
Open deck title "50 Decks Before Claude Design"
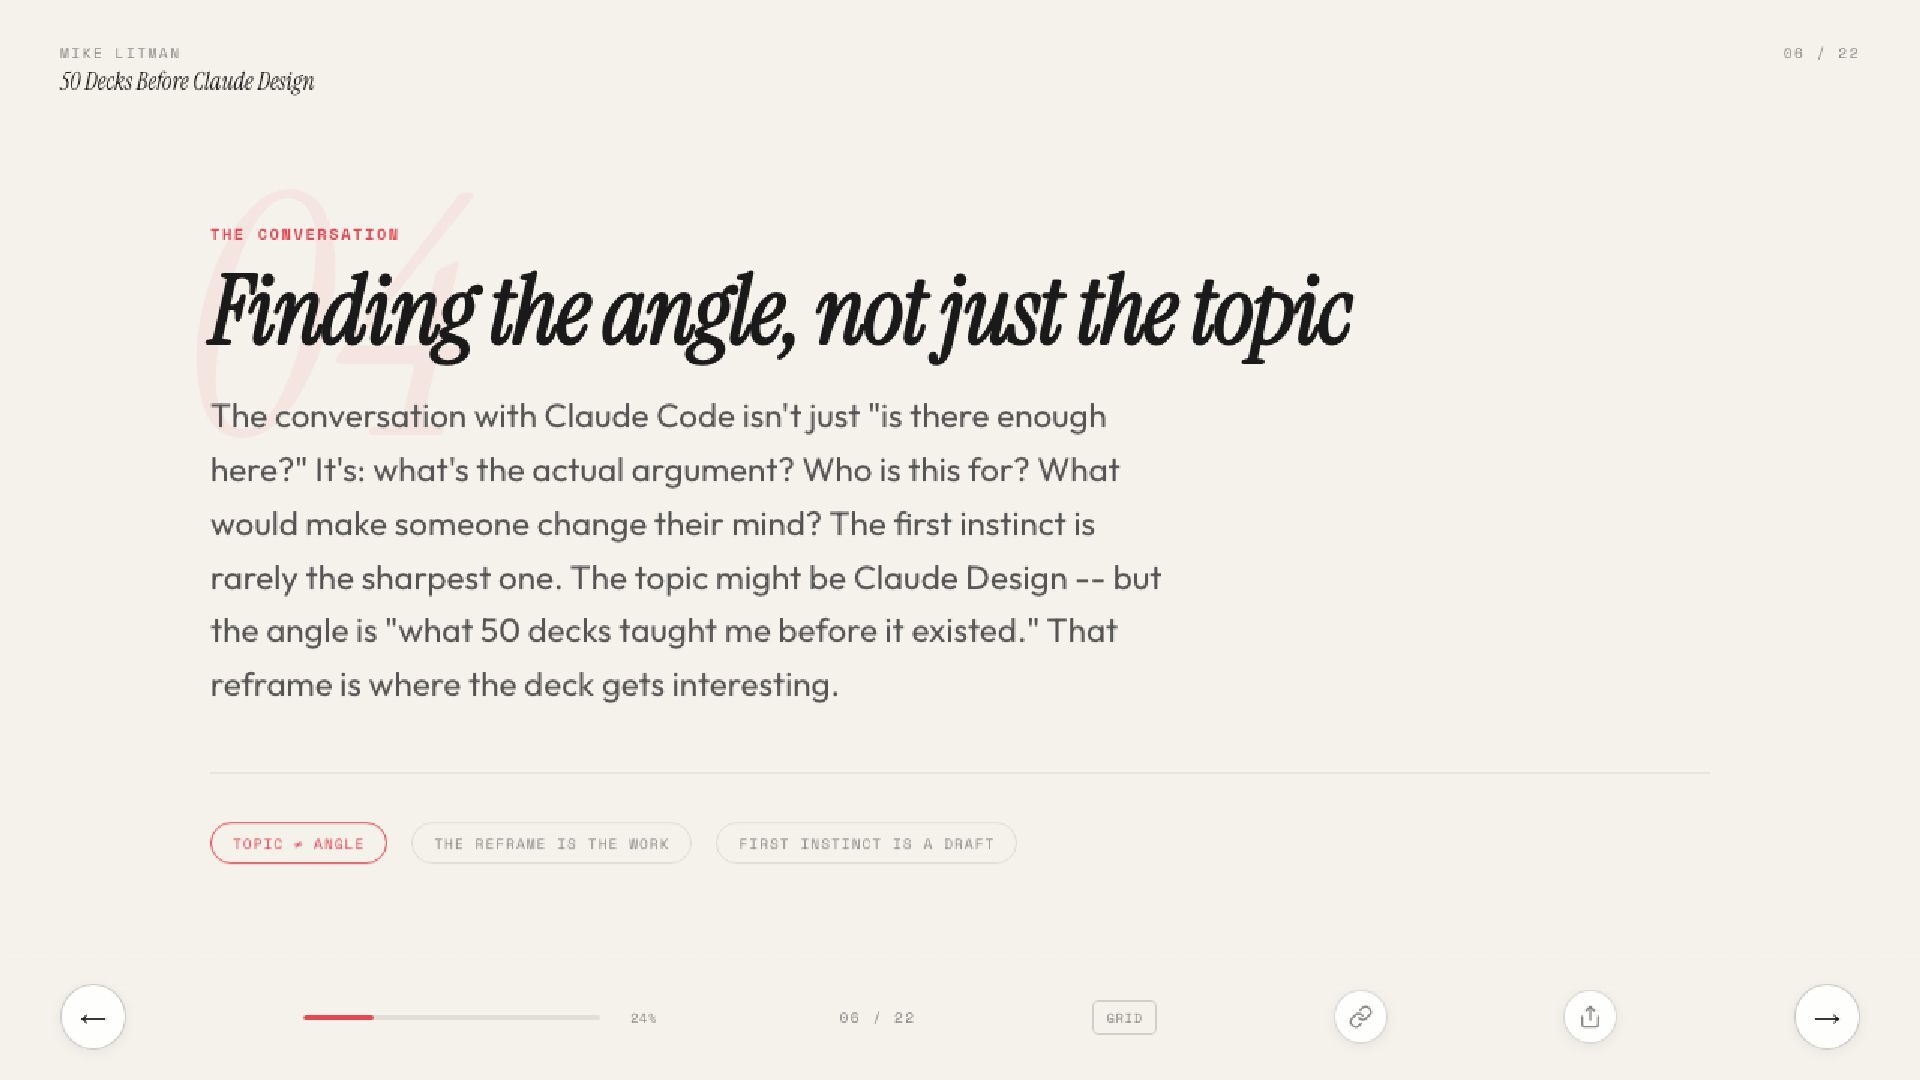tap(187, 82)
